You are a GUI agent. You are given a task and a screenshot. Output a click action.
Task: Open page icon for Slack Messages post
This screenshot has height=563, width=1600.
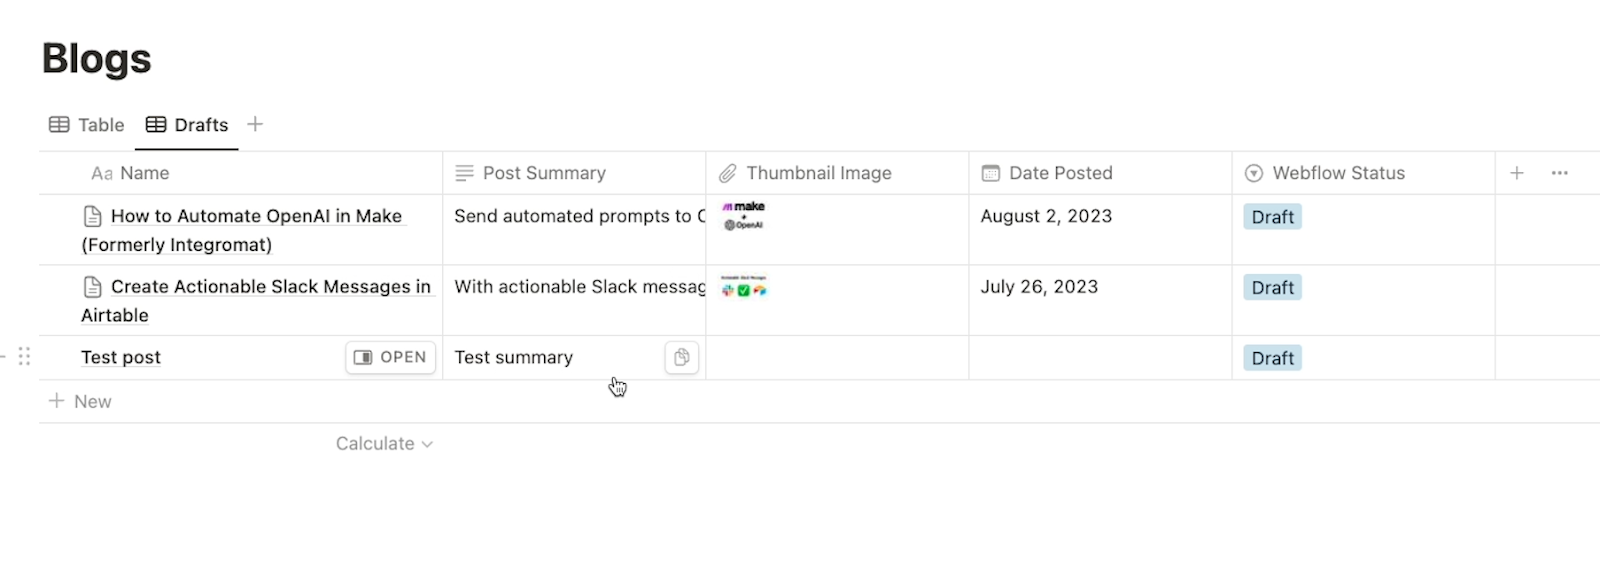(92, 287)
